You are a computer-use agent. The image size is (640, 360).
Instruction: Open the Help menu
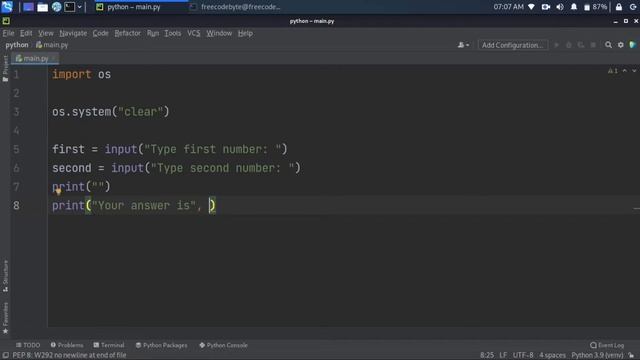click(245, 33)
